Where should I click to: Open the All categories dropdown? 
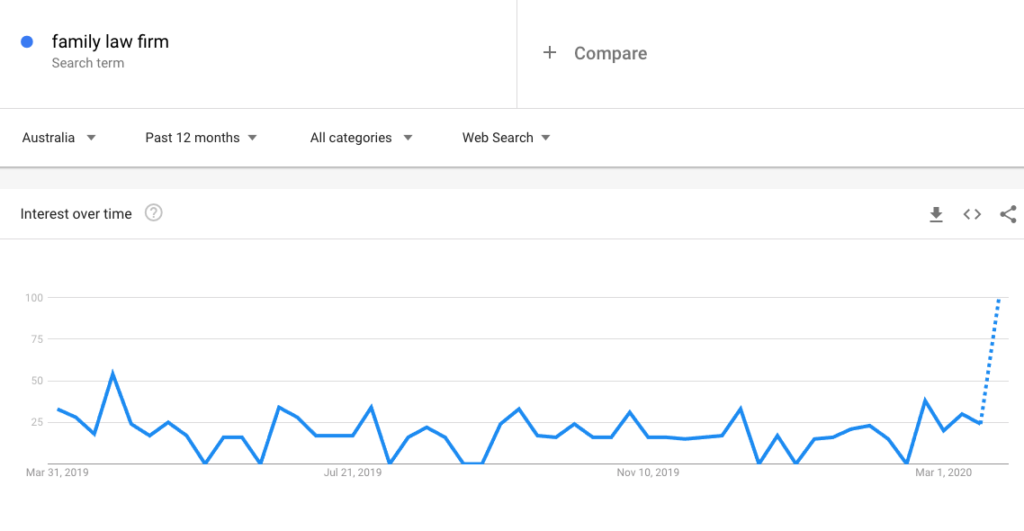pyautogui.click(x=361, y=138)
